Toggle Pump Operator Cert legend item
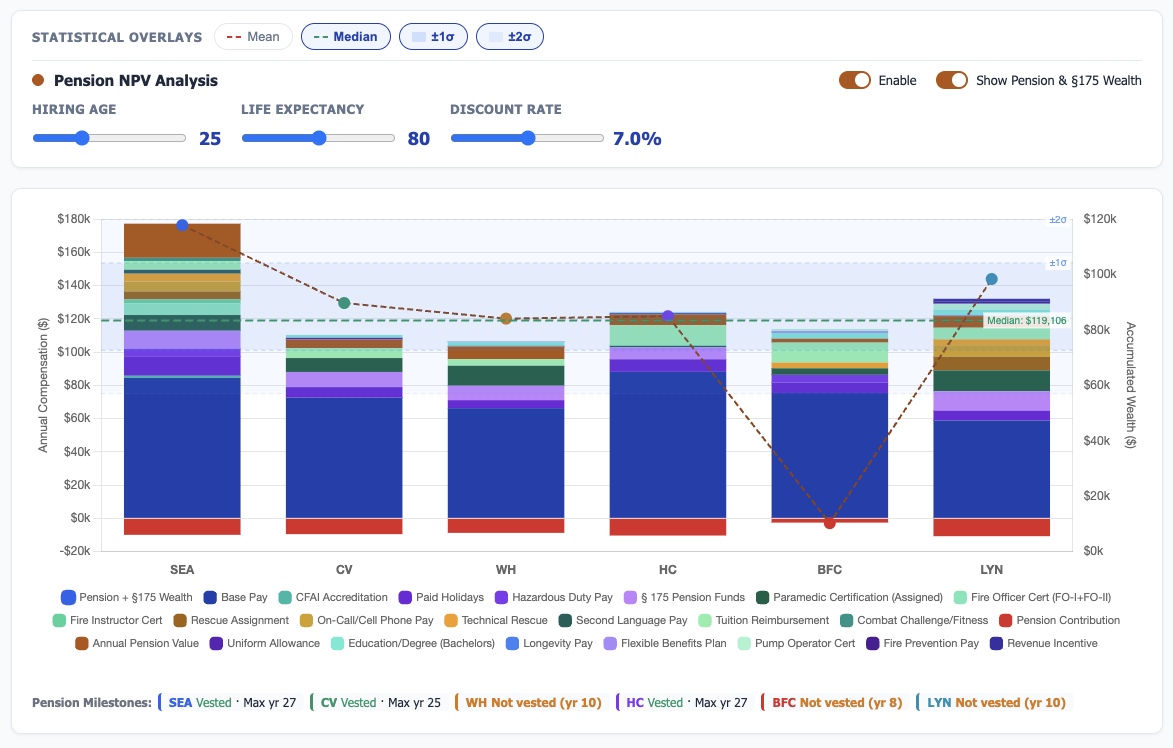The height and width of the screenshot is (748, 1173). [x=796, y=643]
